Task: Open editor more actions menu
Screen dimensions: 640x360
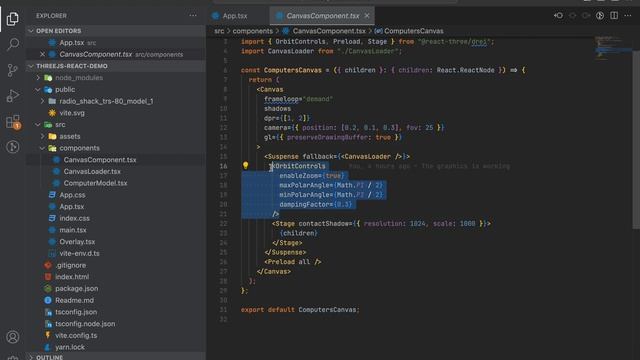Action: tap(628, 16)
